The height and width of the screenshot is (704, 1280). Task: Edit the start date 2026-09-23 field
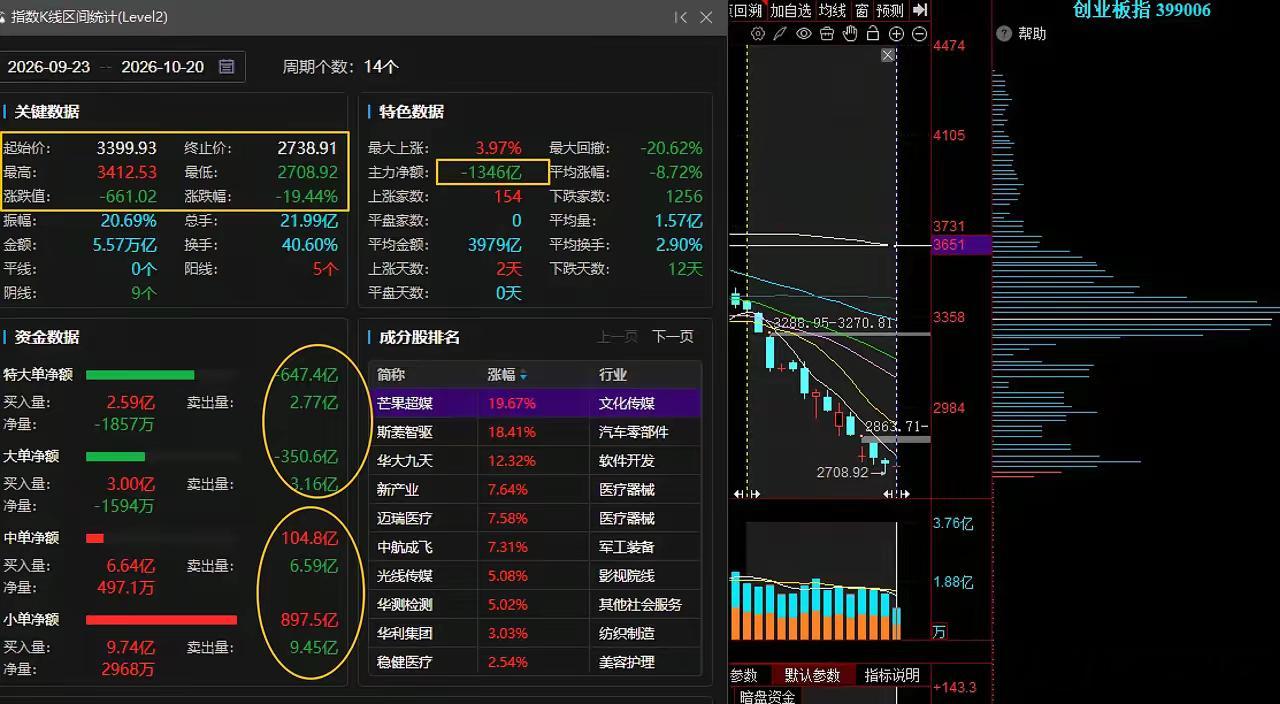pyautogui.click(x=49, y=66)
